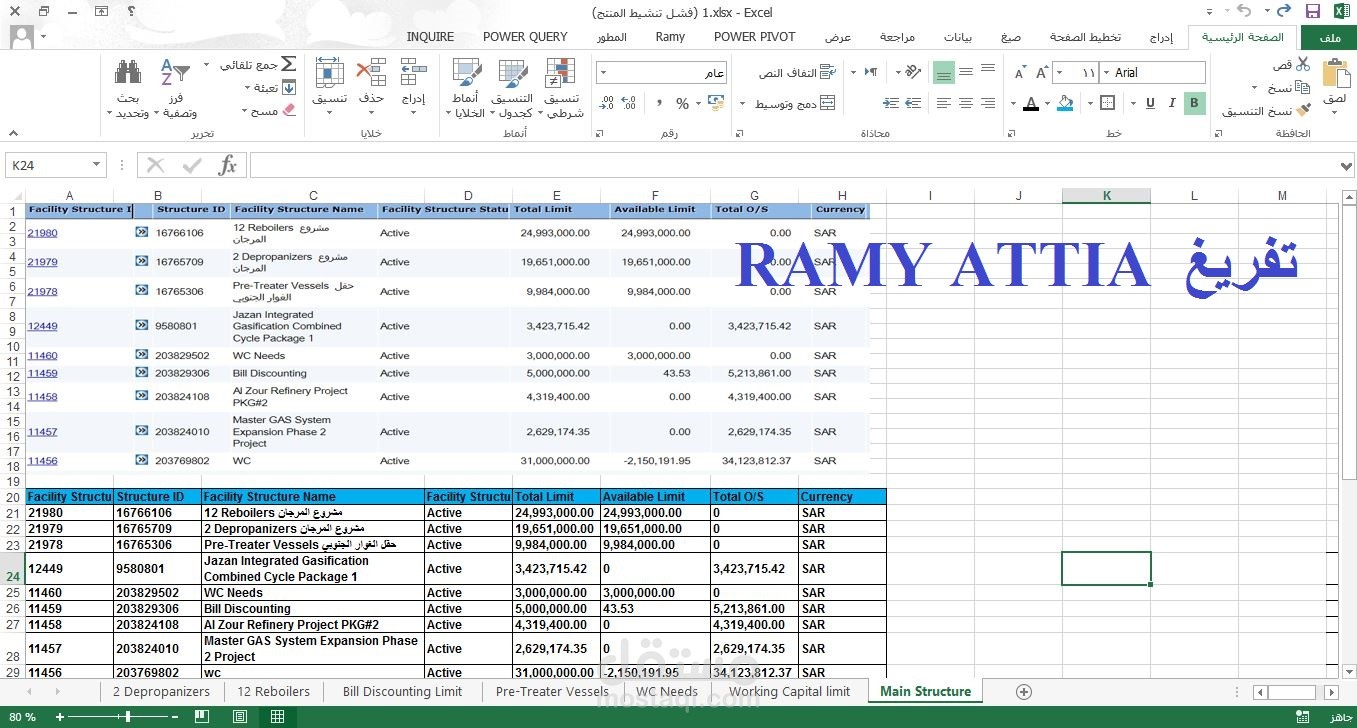Click the Conditional Formatting icon

(561, 74)
